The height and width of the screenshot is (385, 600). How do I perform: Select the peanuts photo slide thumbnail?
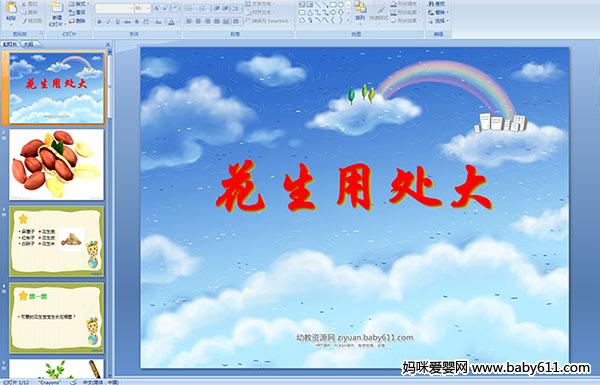57,164
